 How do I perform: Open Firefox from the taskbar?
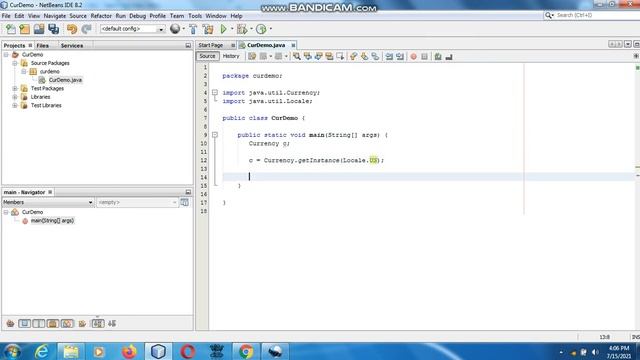click(x=129, y=351)
